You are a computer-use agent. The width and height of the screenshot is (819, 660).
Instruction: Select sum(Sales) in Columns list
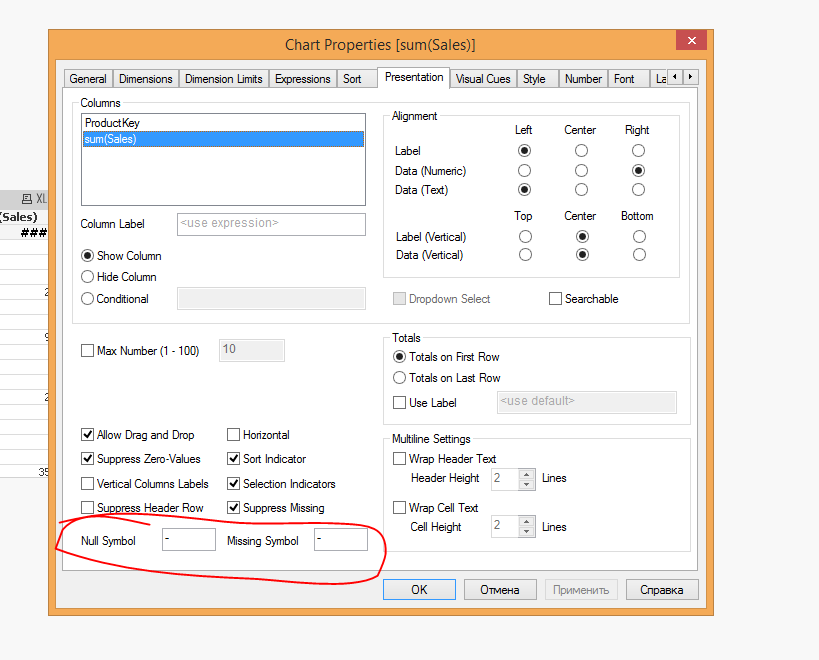223,139
